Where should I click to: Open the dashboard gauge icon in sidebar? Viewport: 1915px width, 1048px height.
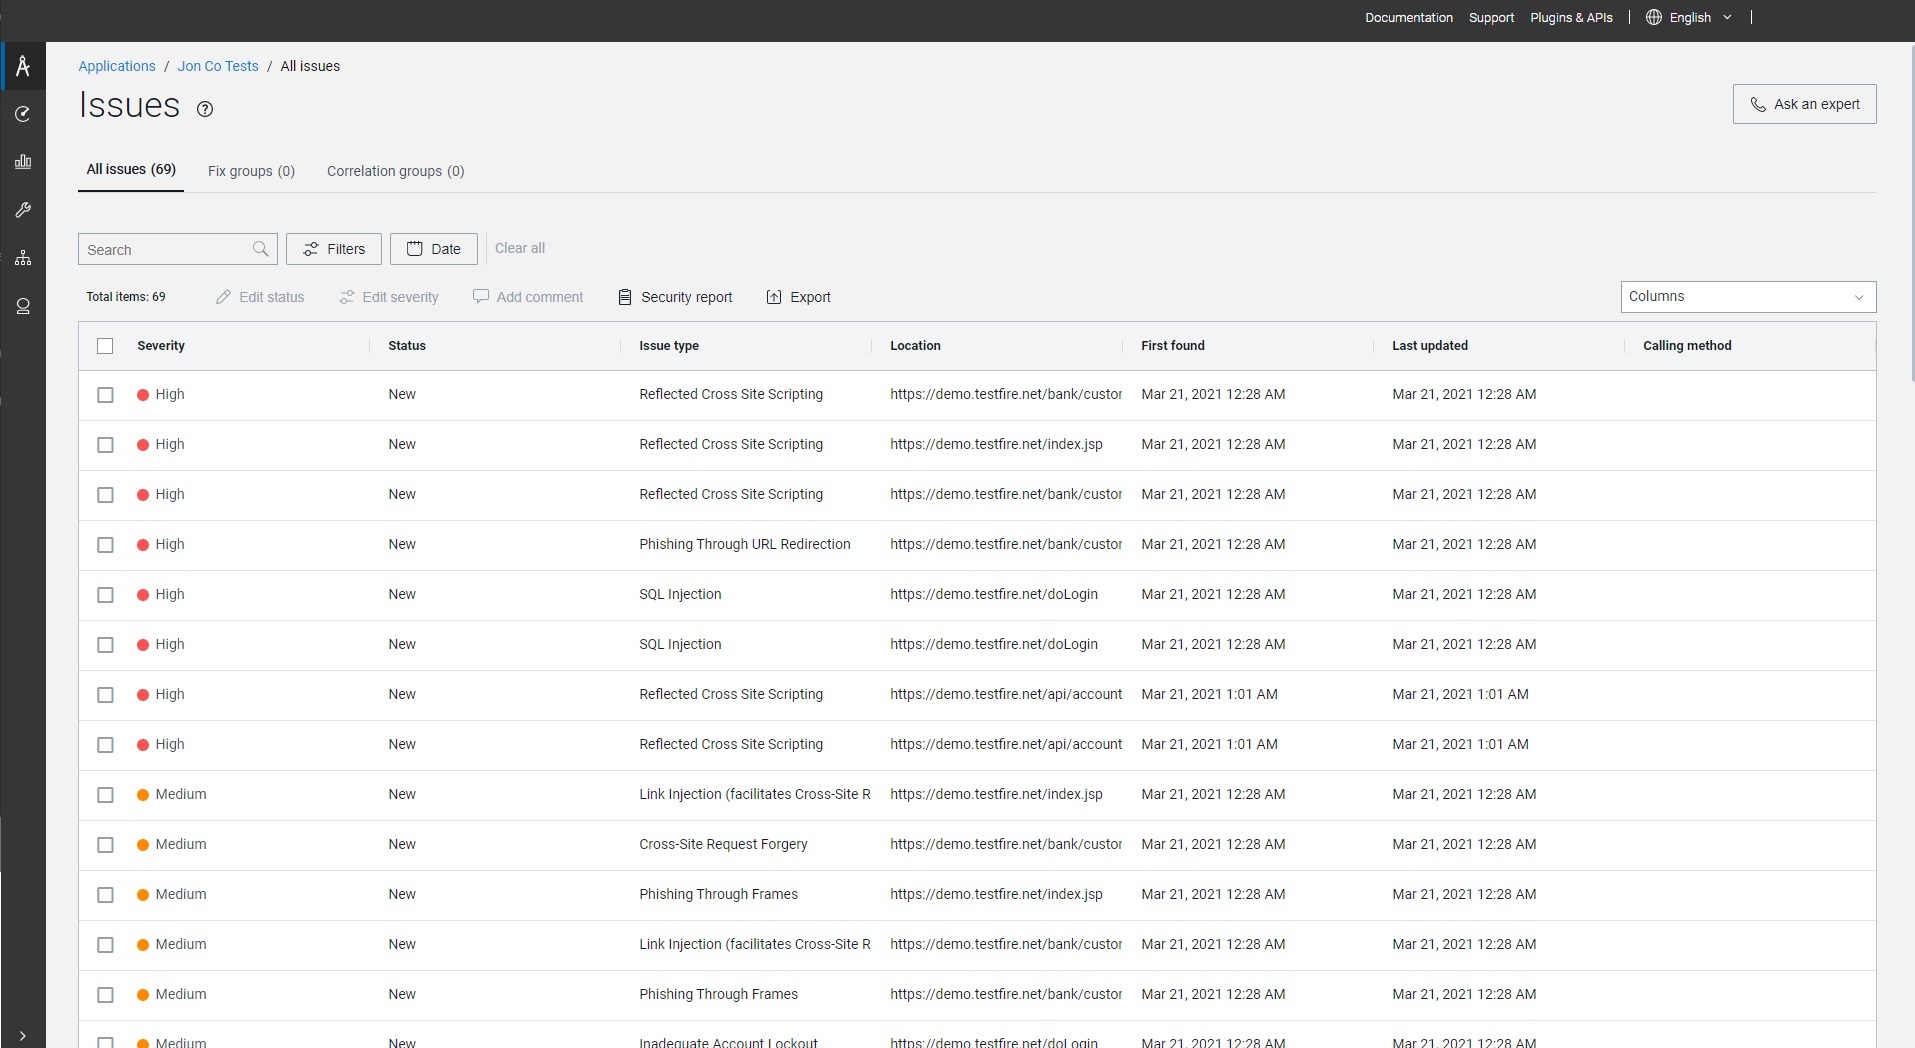(23, 114)
